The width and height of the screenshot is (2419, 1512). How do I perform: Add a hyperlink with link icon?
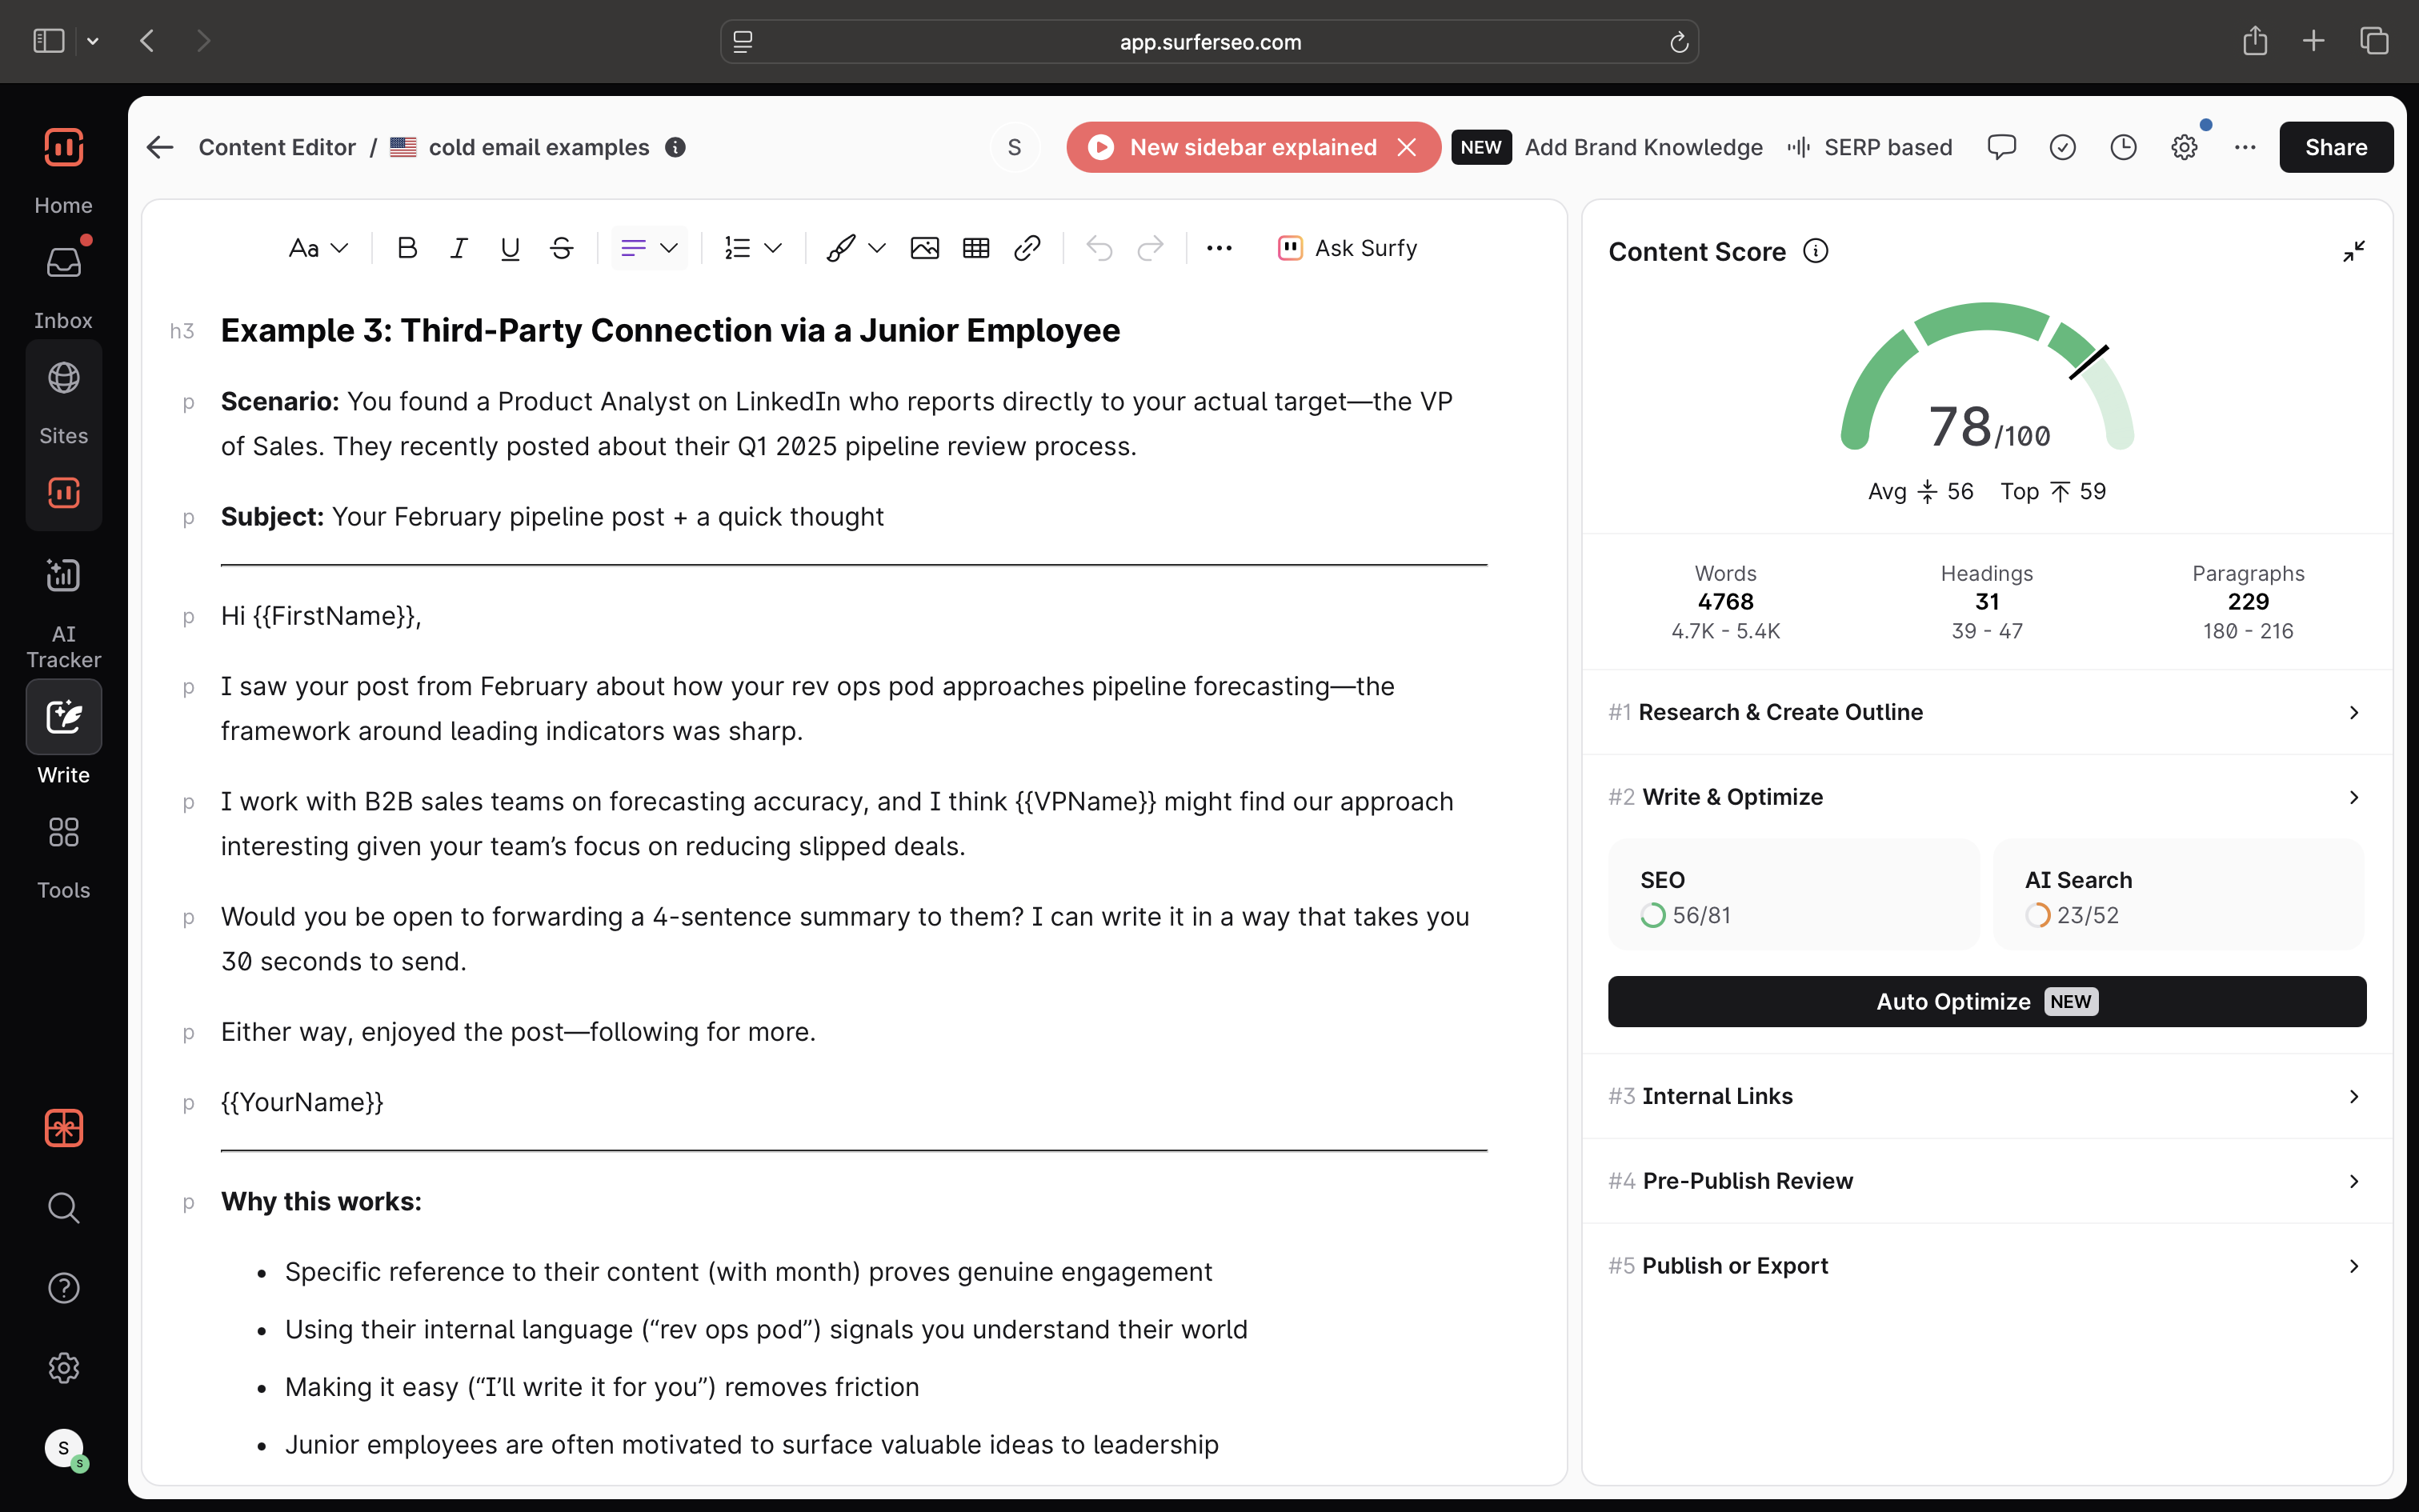click(x=1027, y=248)
